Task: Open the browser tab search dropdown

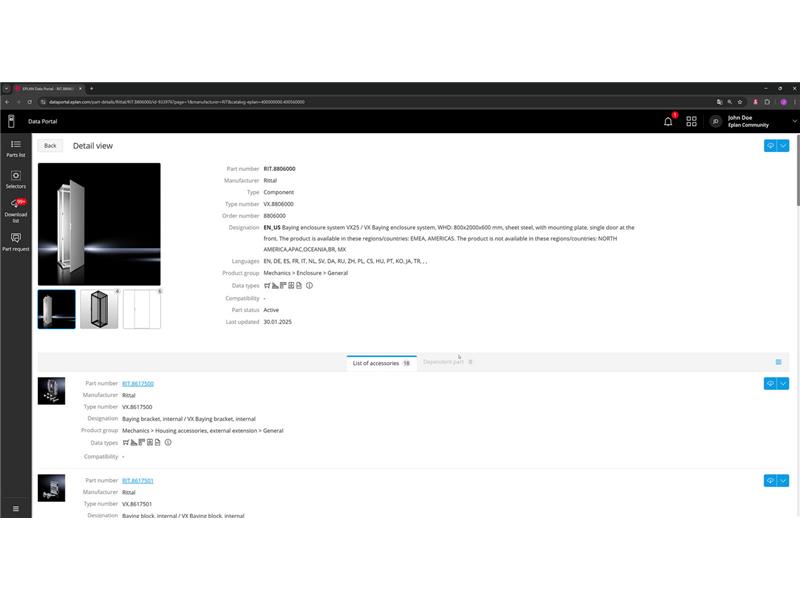Action: (6, 89)
